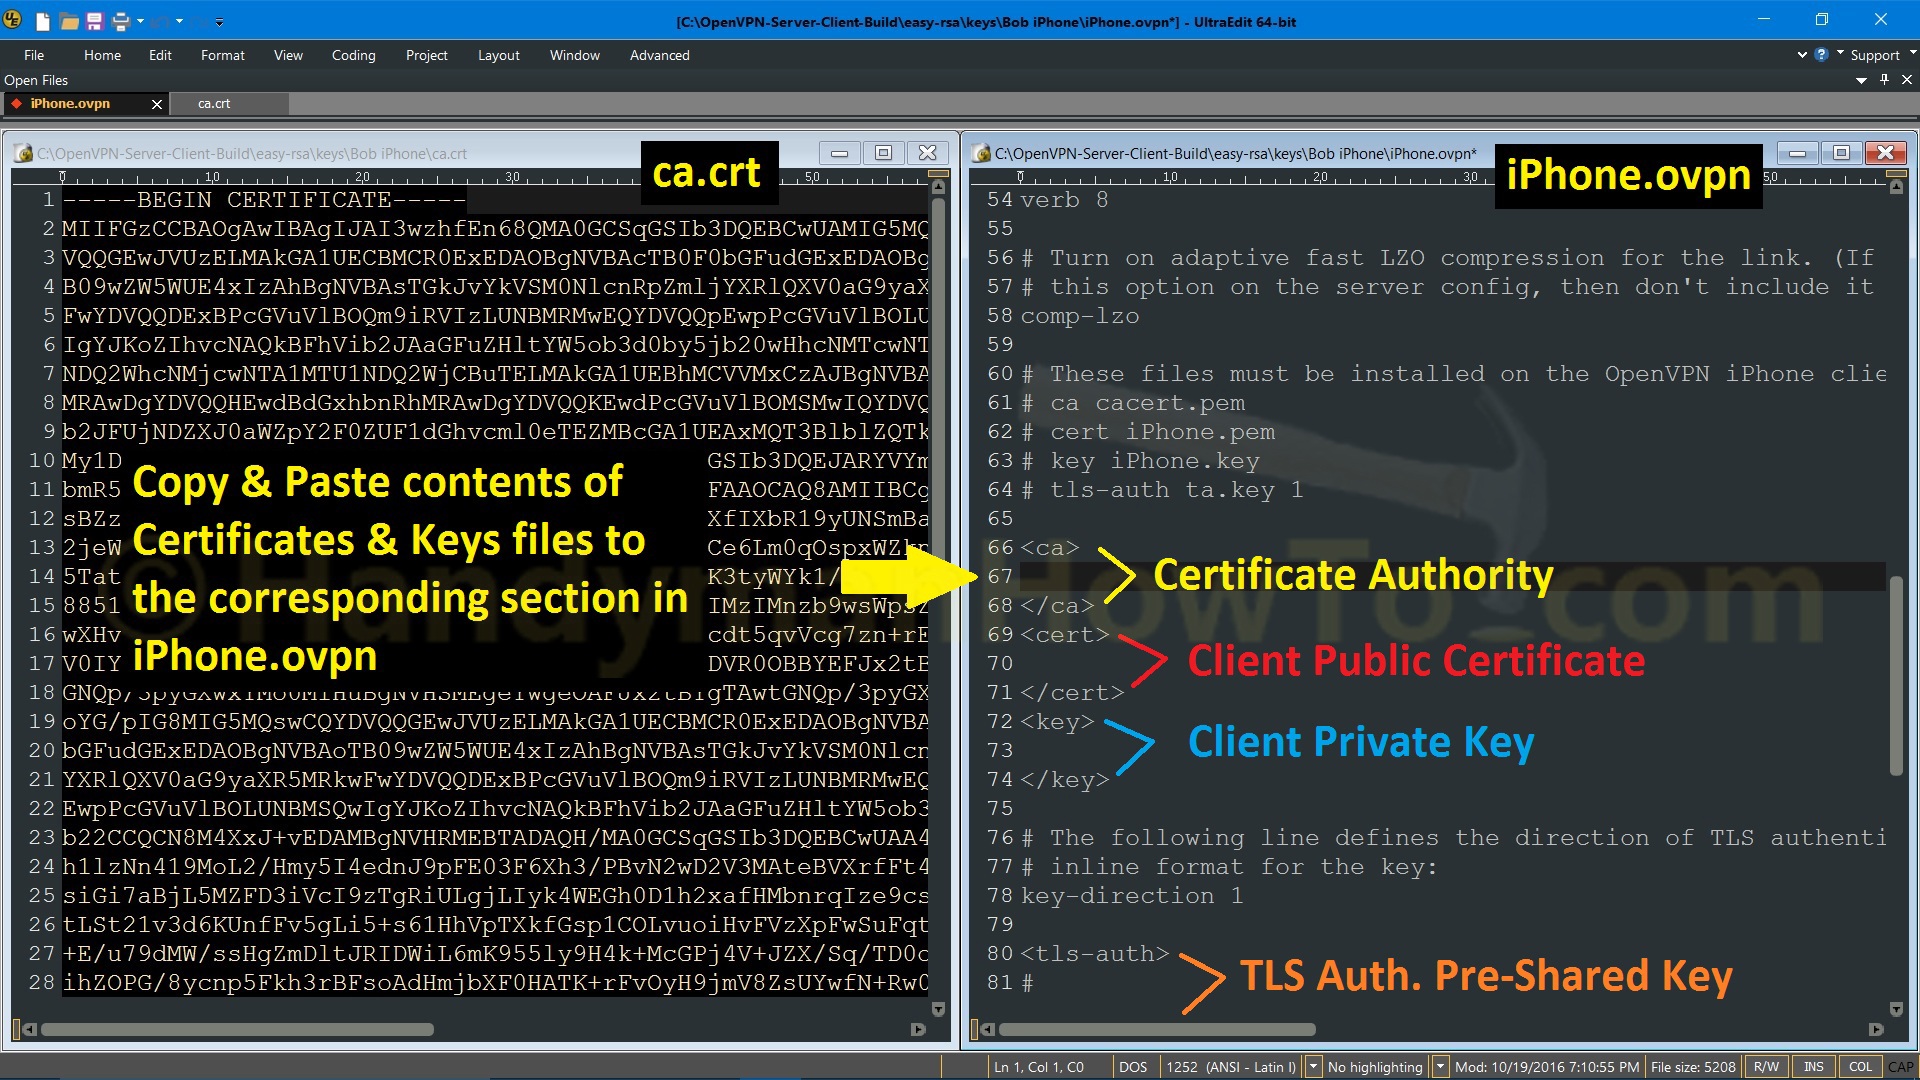This screenshot has width=1920, height=1080.
Task: Pin the Open Files tab bar
Action: click(x=1884, y=80)
